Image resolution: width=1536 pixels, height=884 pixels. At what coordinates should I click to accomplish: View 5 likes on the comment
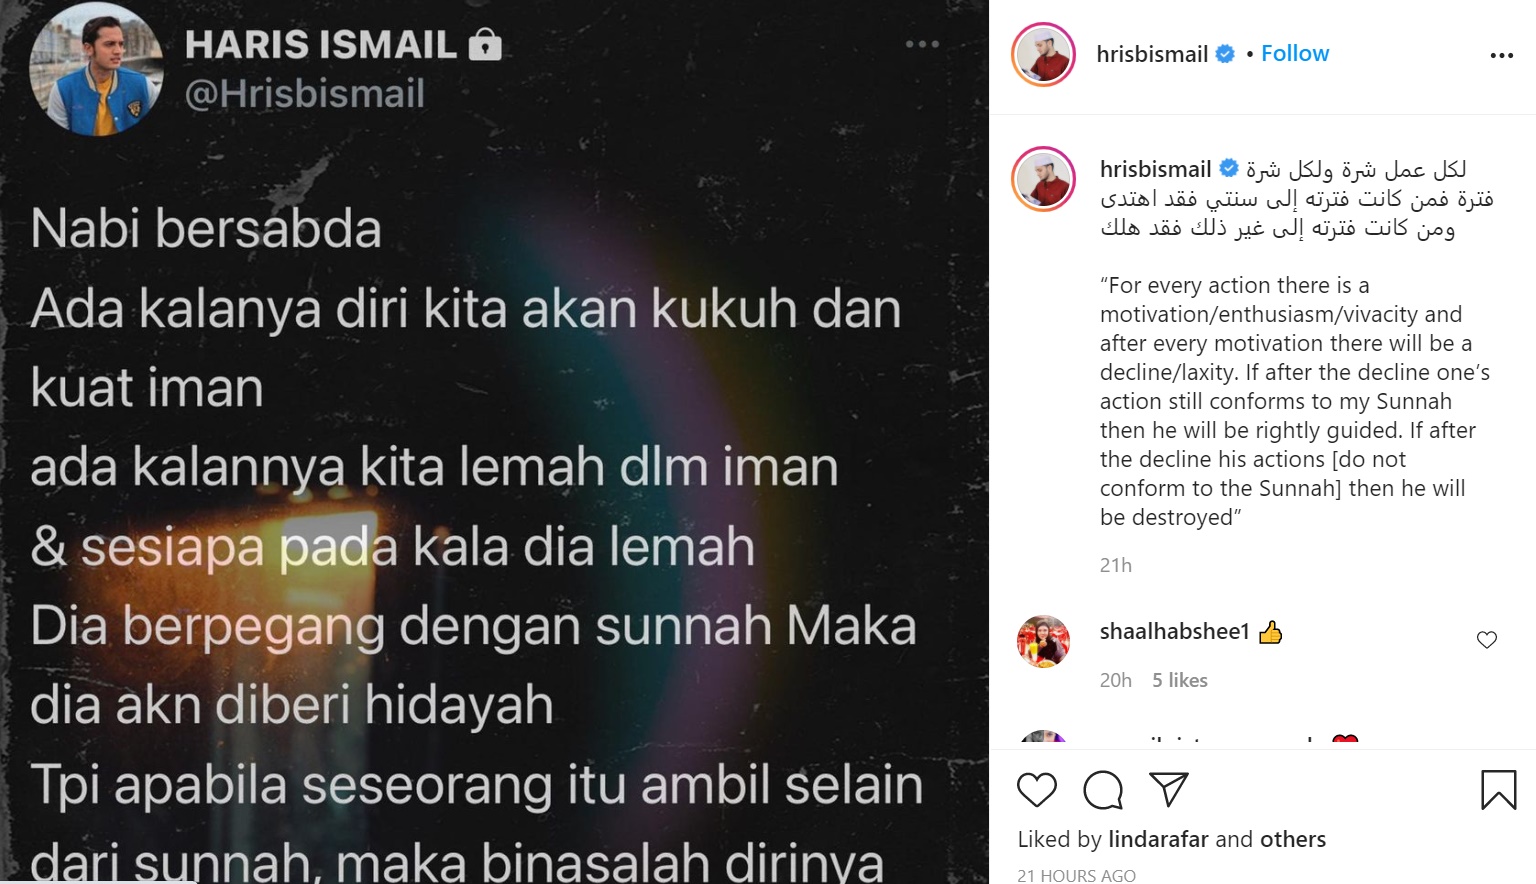pyautogui.click(x=1180, y=680)
